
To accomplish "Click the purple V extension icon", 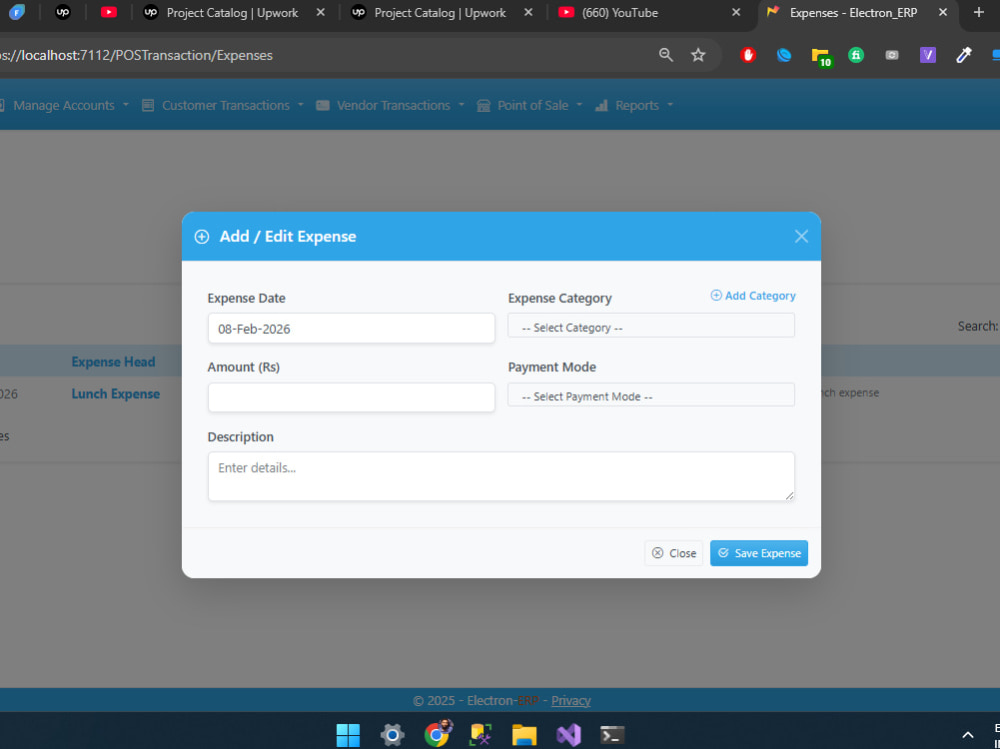I will click(x=927, y=56).
